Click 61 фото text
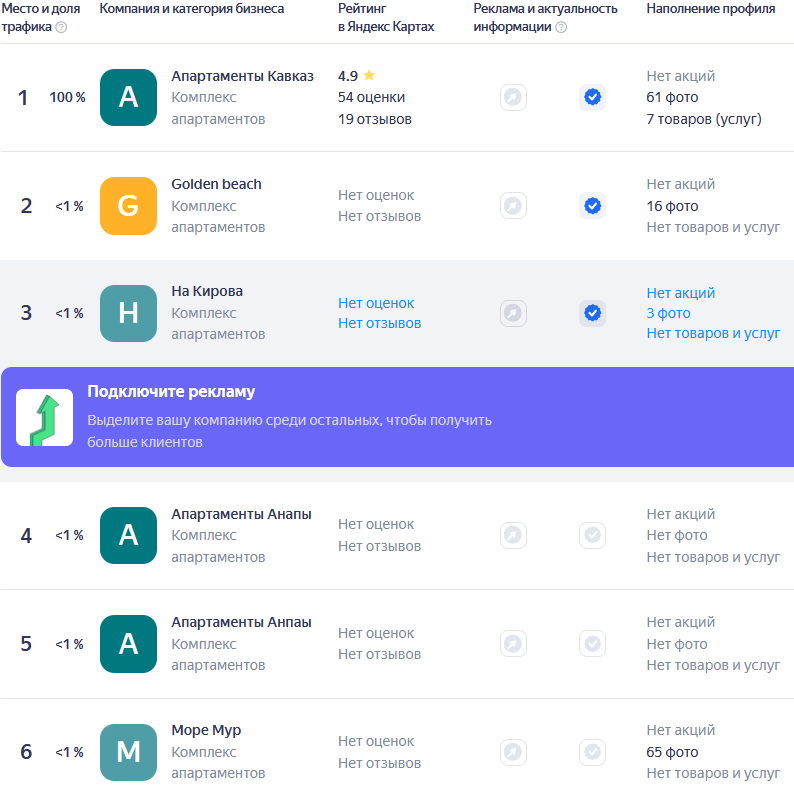The width and height of the screenshot is (794, 800). [x=672, y=97]
